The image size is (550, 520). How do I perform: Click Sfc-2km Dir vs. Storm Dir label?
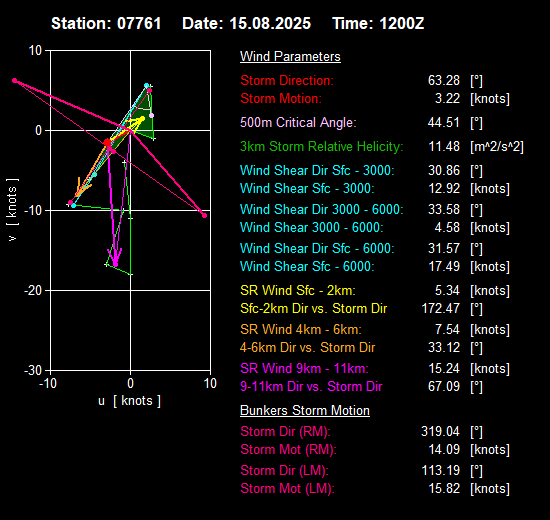(314, 308)
